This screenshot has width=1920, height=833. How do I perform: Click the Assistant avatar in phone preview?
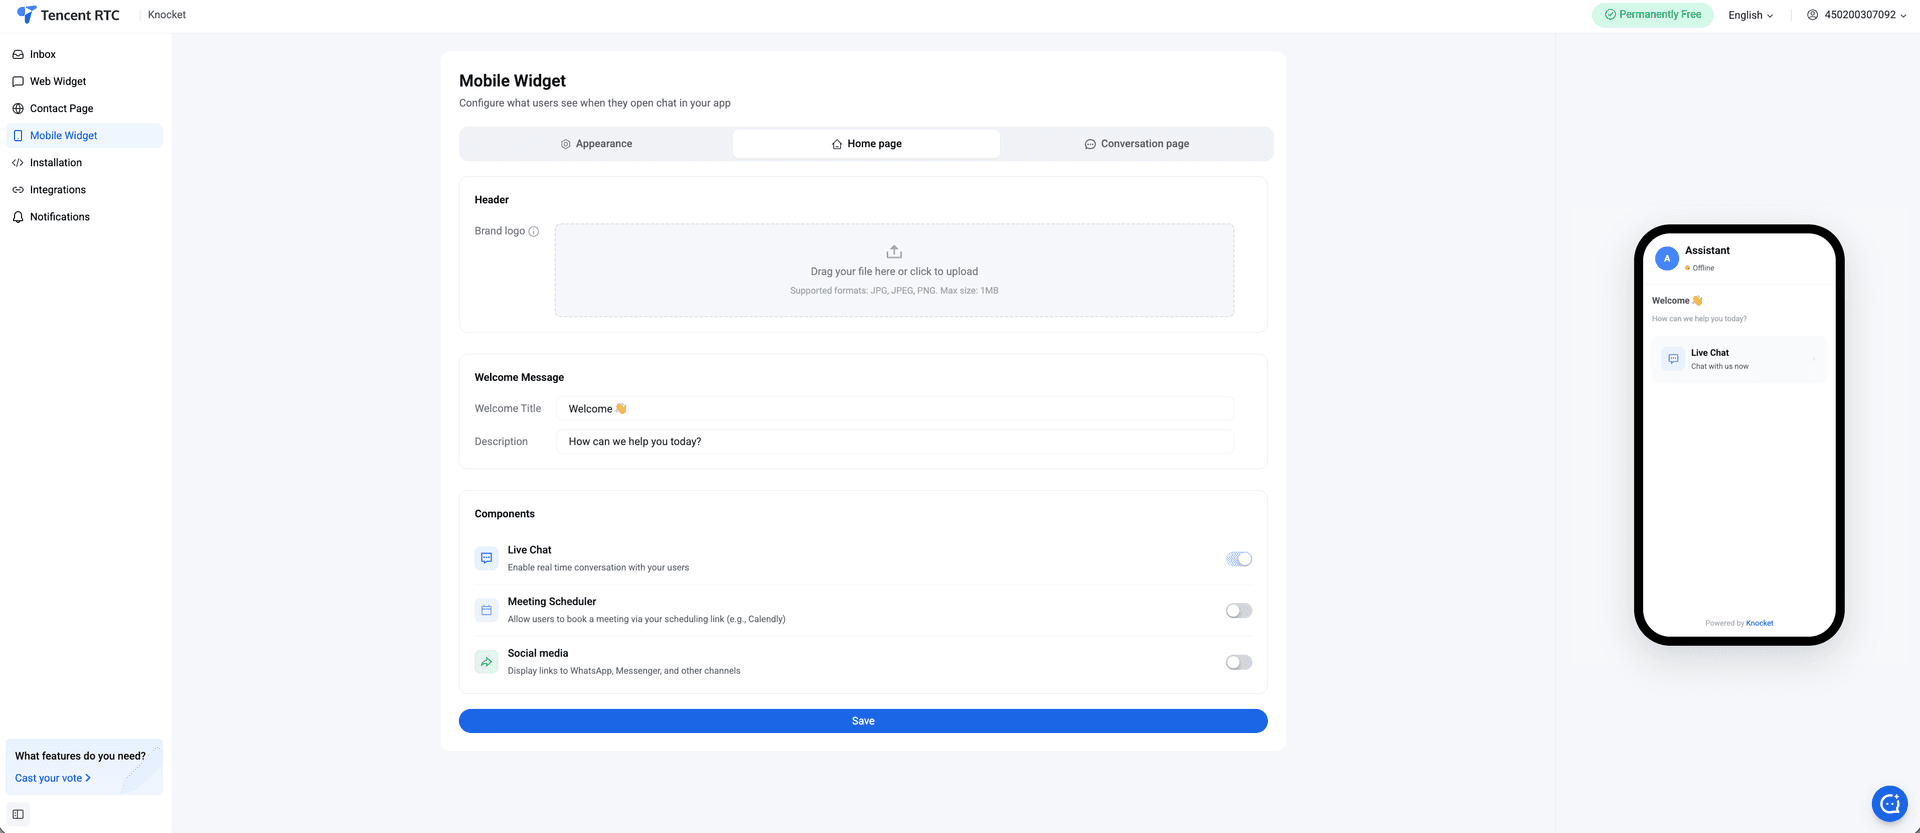1667,258
